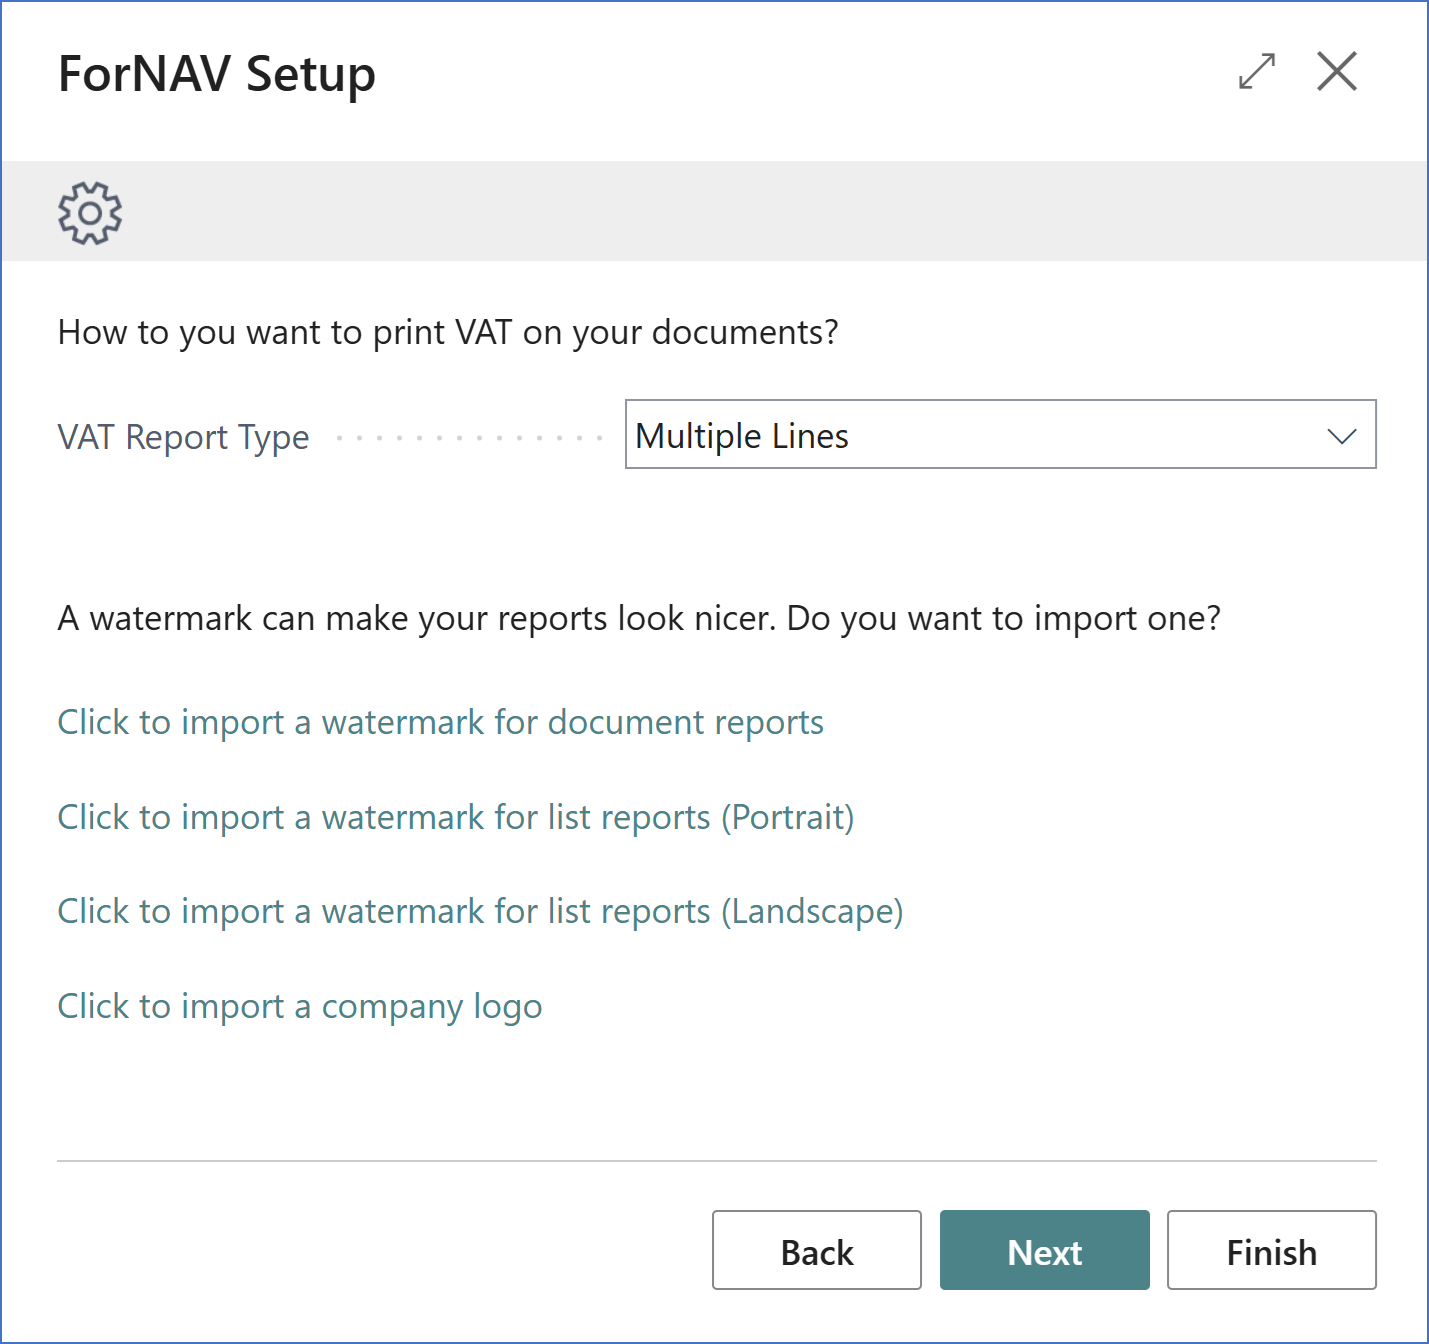Expand the dialog with the diagonal arrows icon
This screenshot has width=1429, height=1344.
pyautogui.click(x=1257, y=72)
